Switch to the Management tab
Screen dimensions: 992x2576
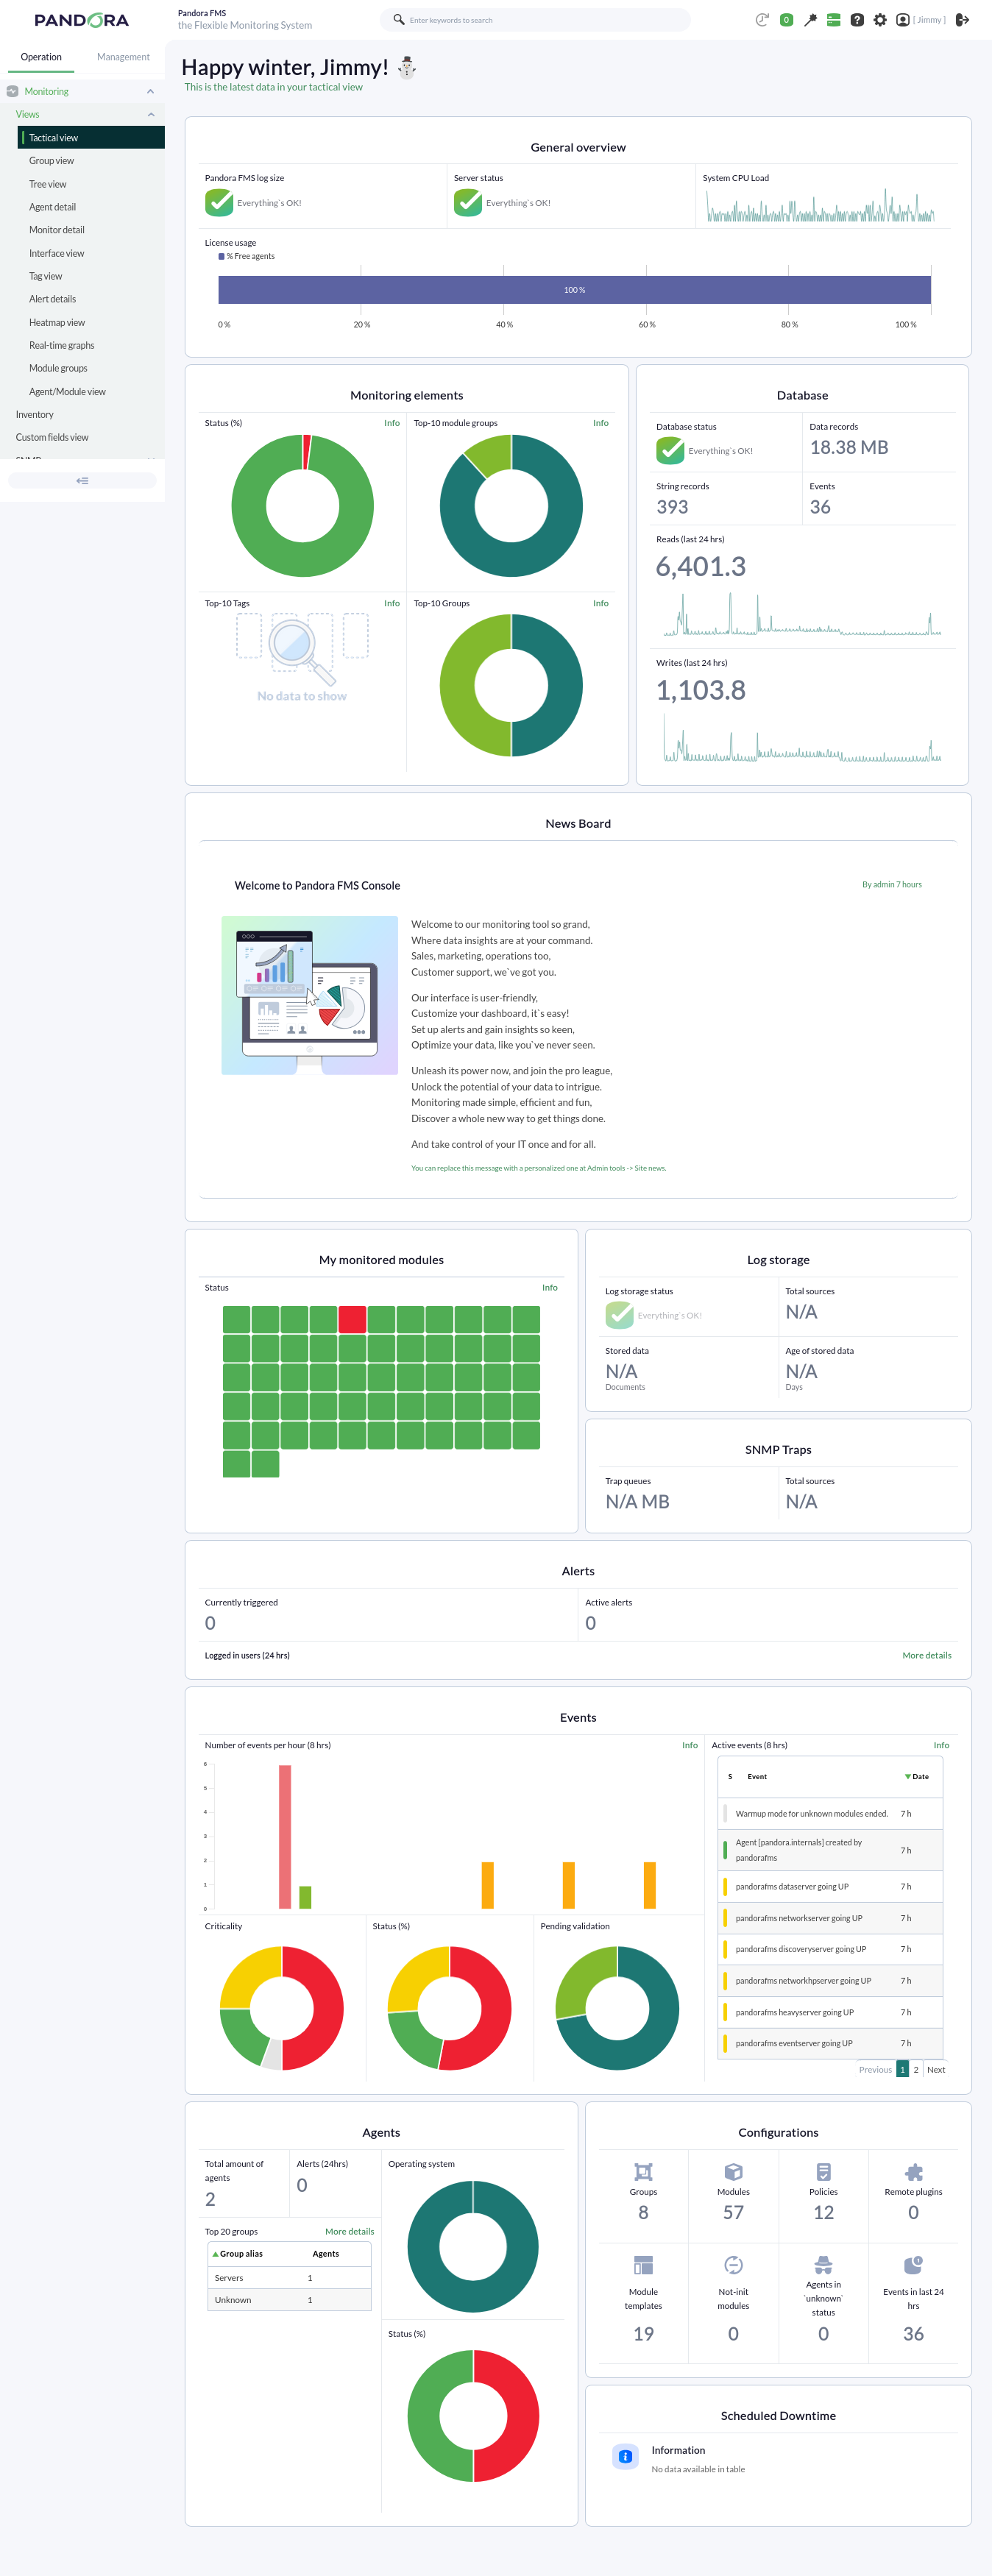[x=123, y=57]
